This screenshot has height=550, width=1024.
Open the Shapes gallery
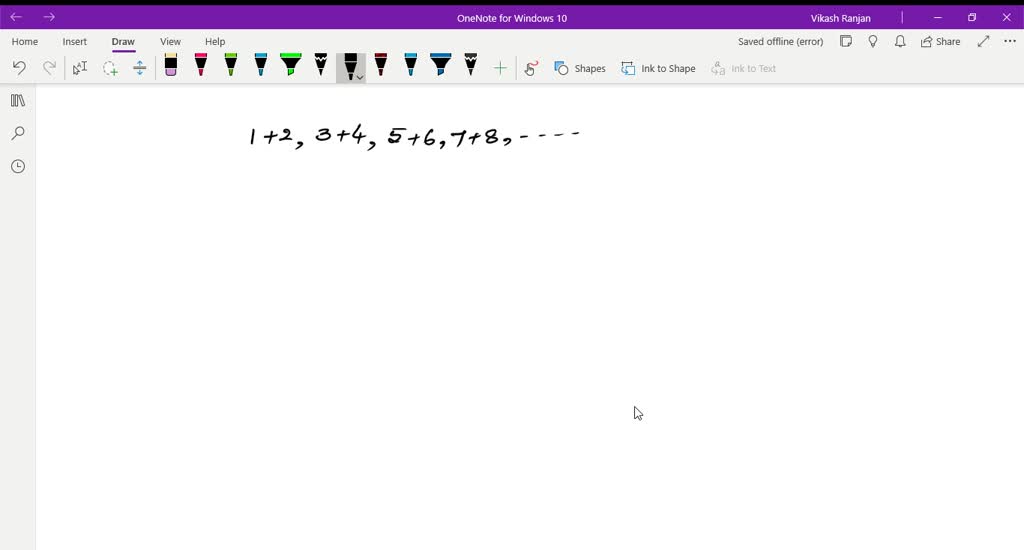(x=580, y=68)
